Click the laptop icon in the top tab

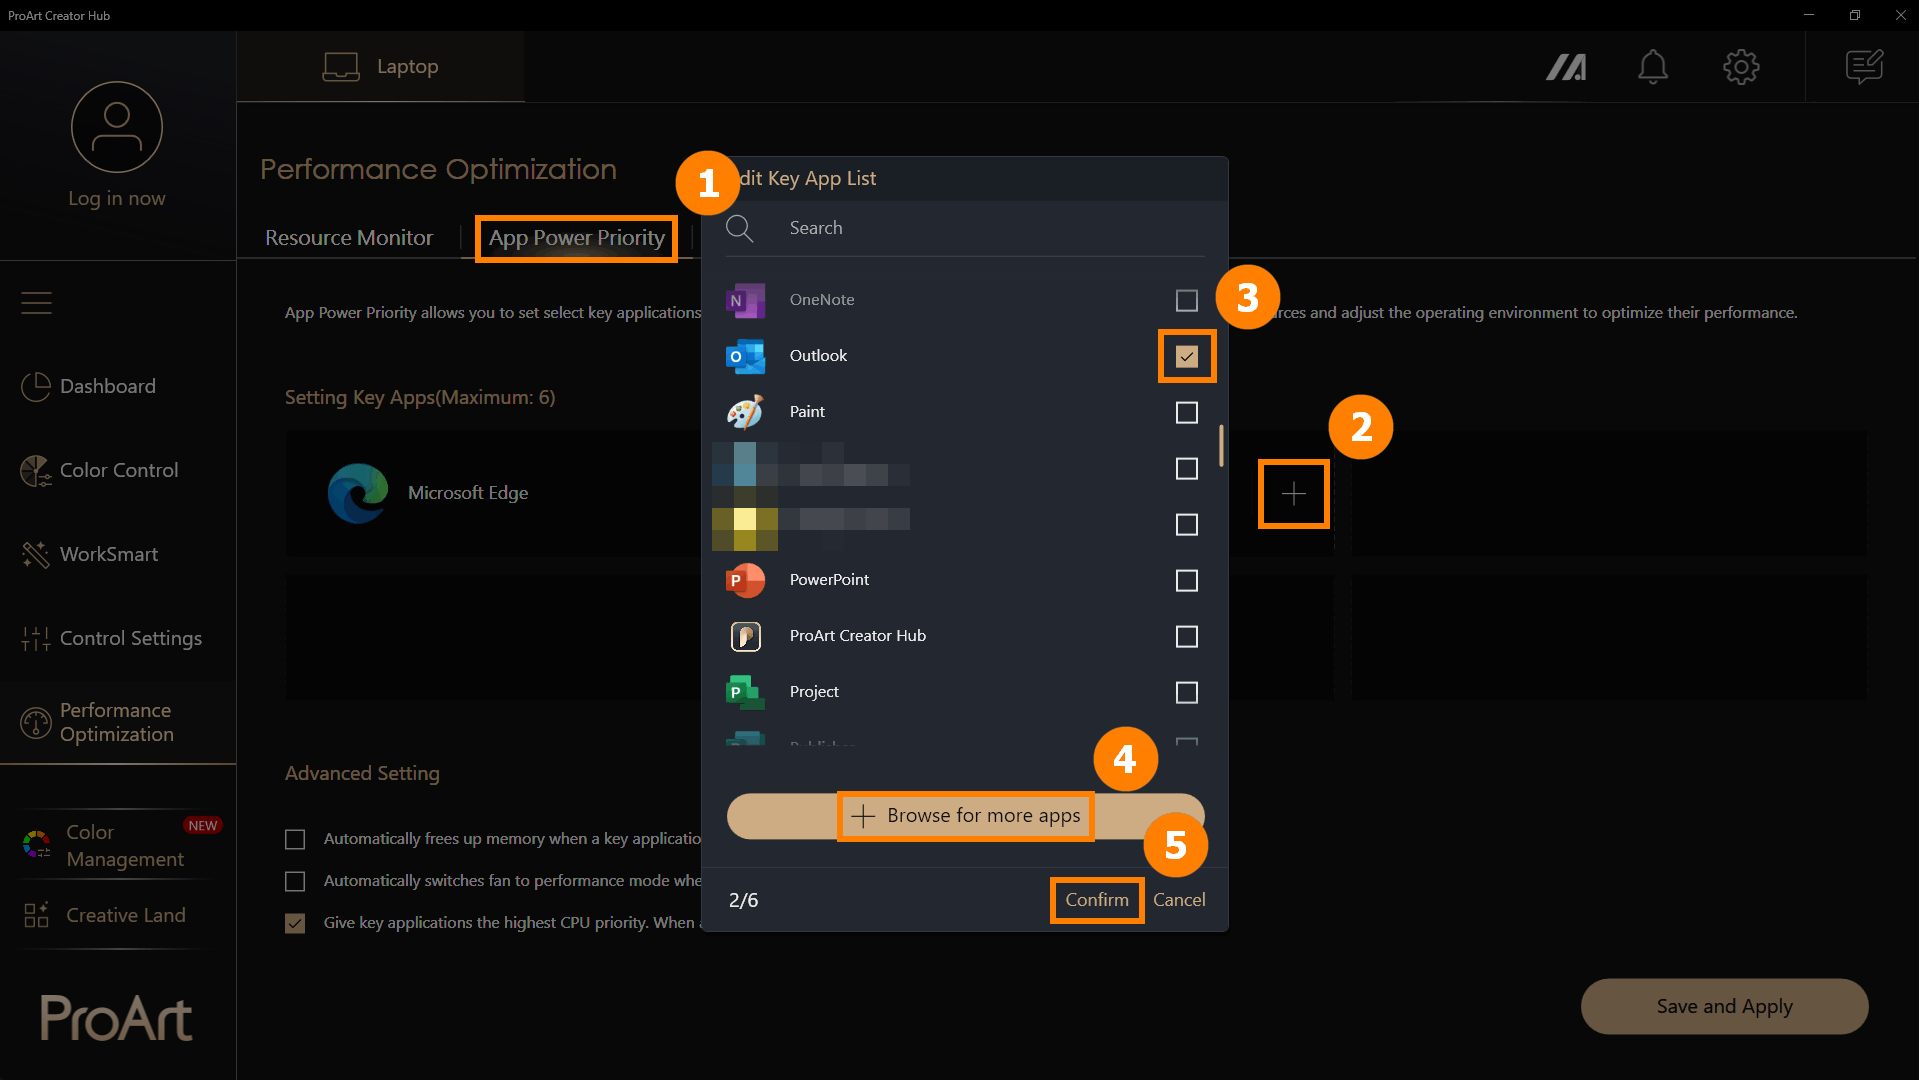point(341,67)
